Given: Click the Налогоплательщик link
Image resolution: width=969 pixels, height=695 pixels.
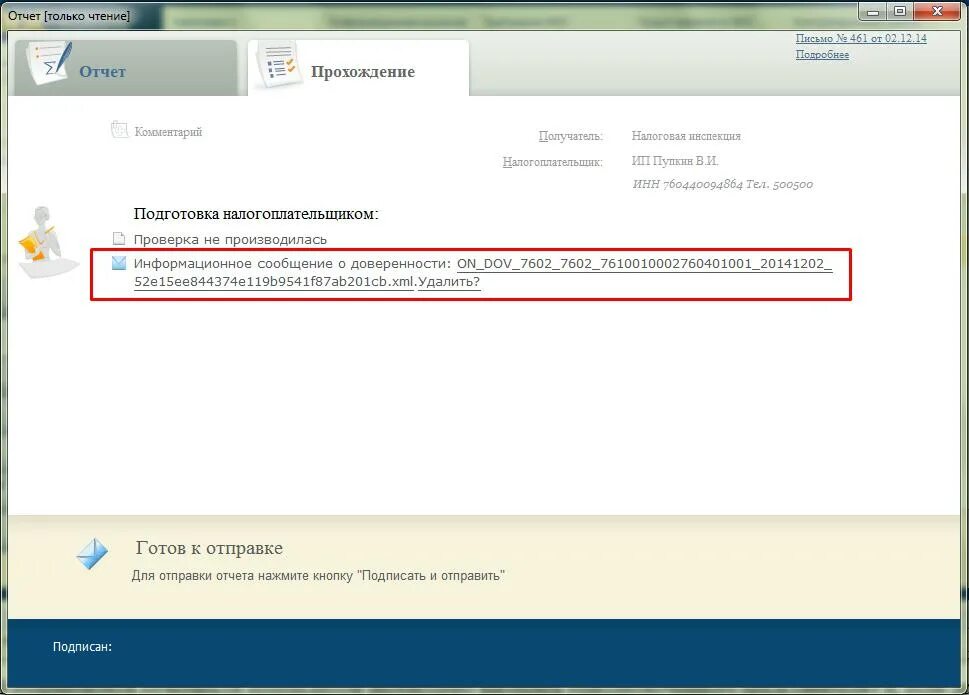Looking at the screenshot, I should 552,162.
